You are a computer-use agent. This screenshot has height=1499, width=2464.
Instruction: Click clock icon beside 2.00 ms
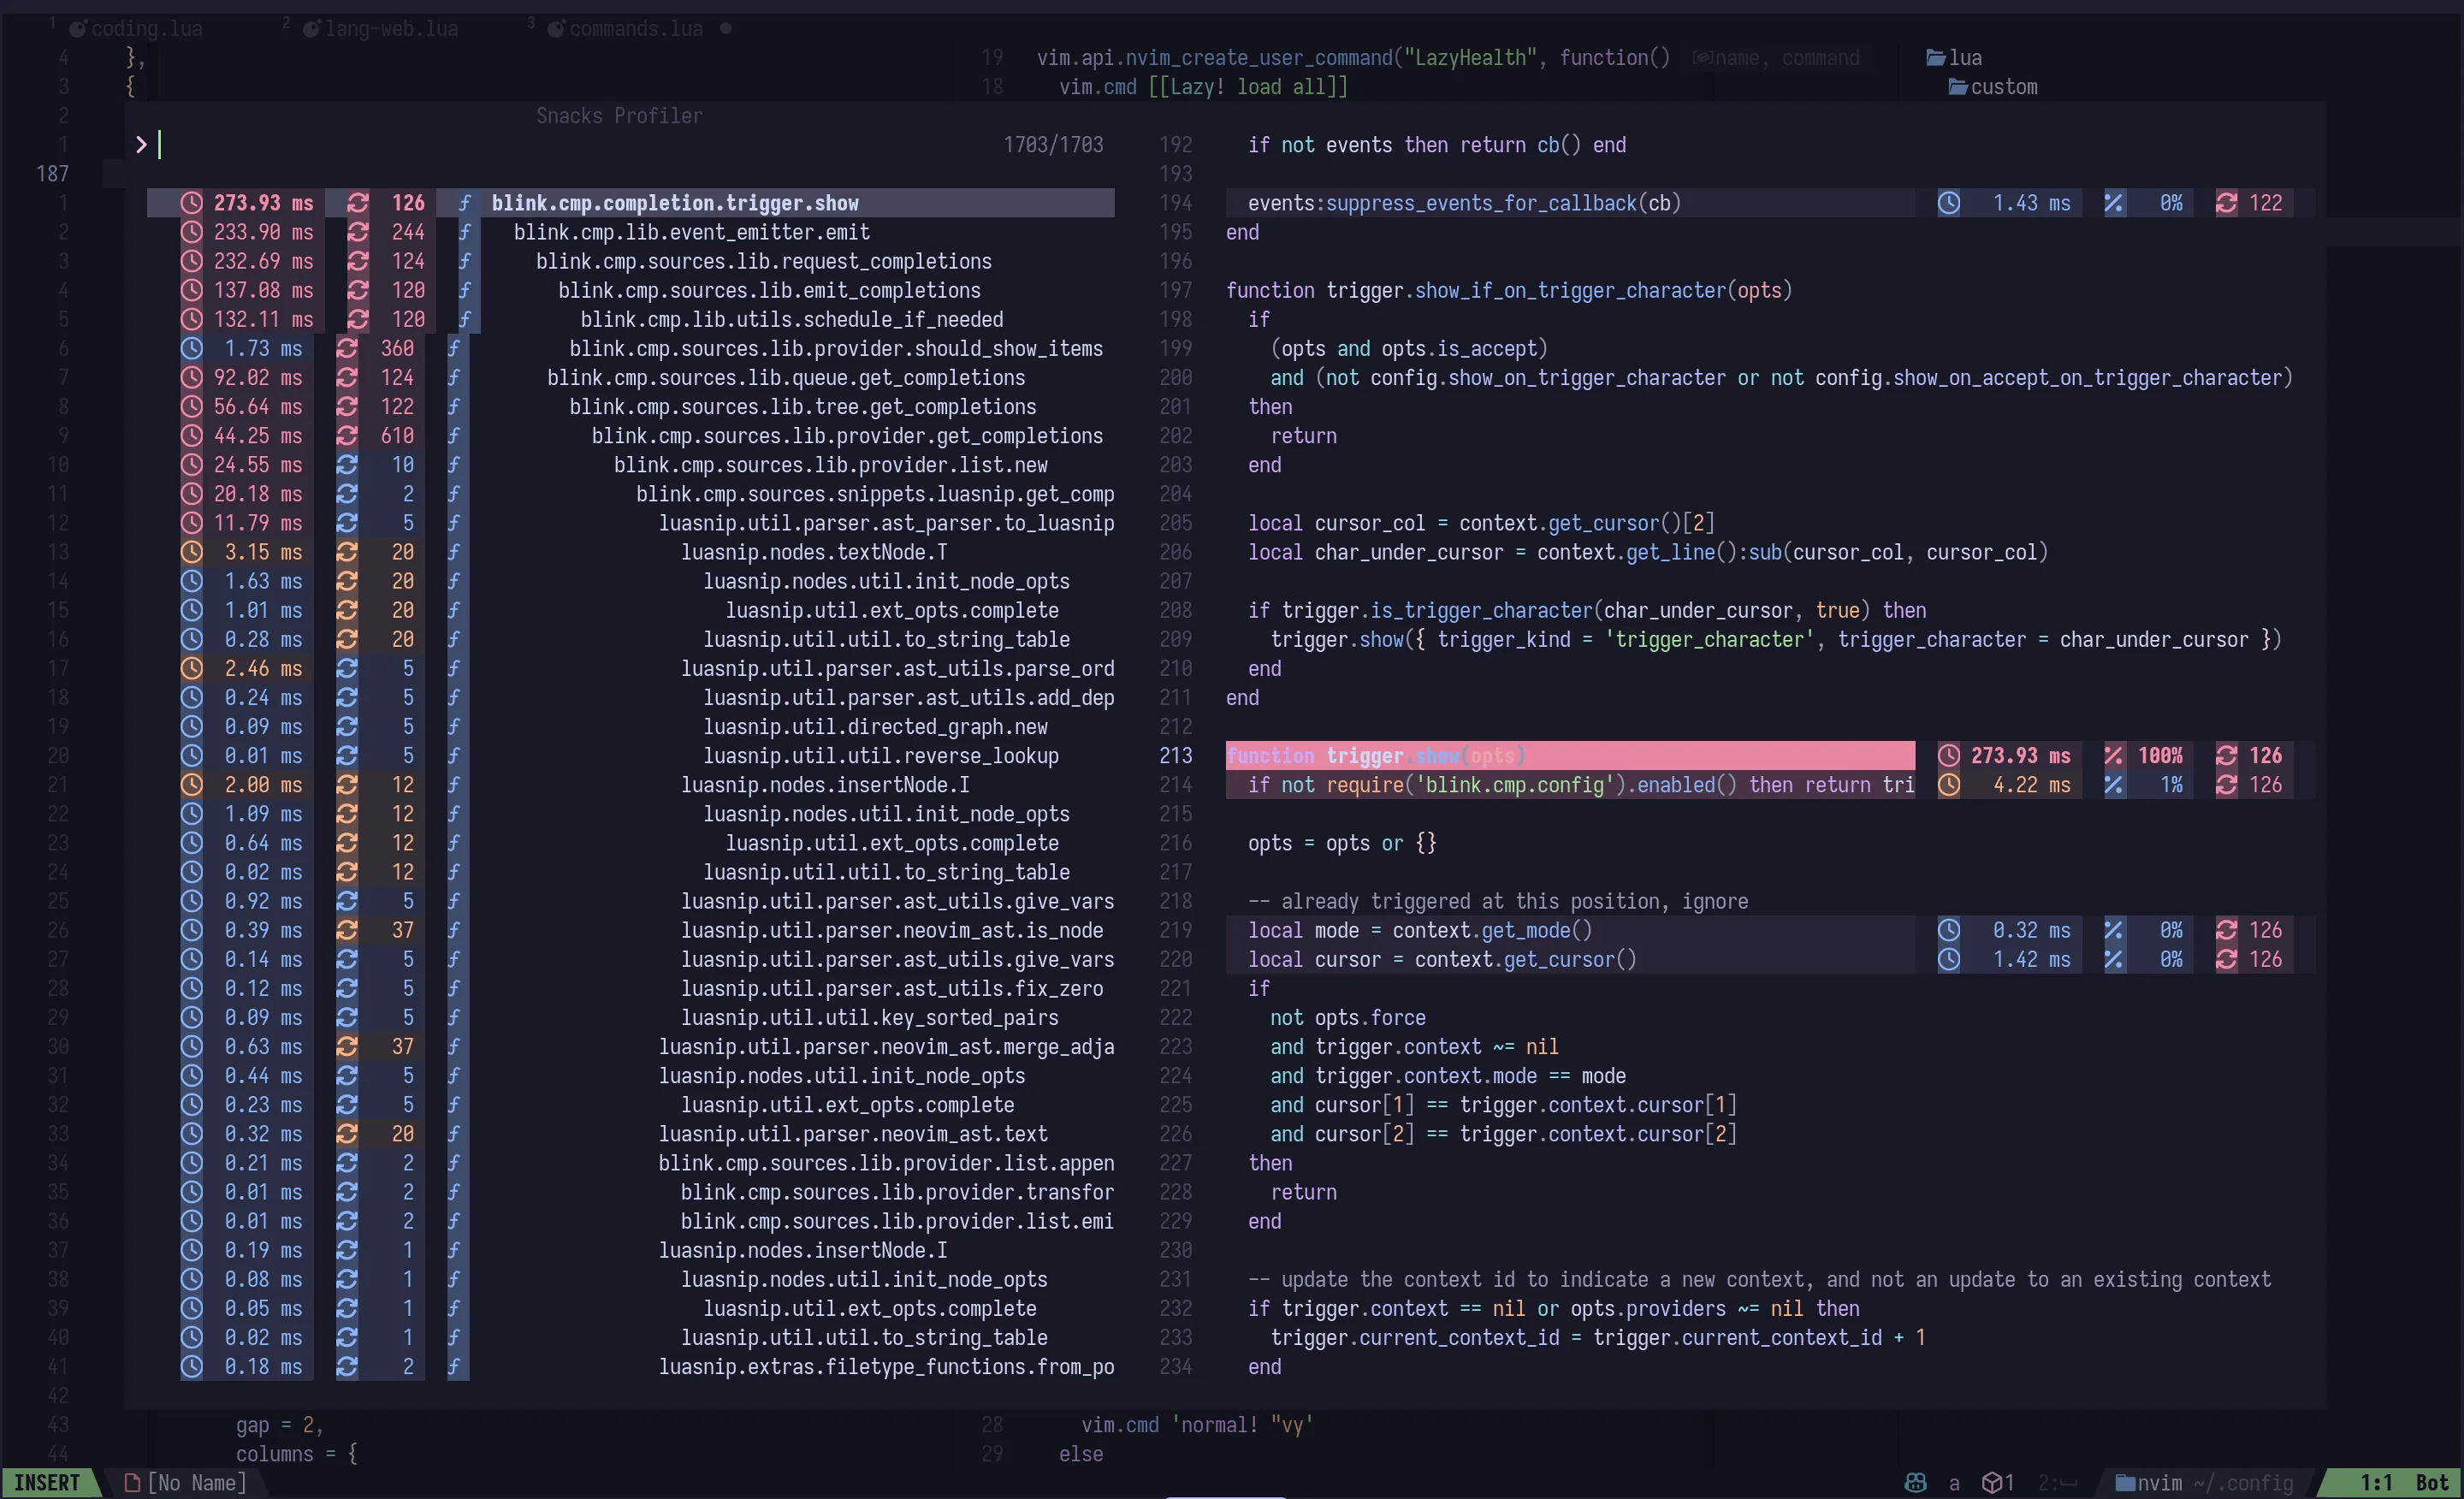click(x=191, y=785)
